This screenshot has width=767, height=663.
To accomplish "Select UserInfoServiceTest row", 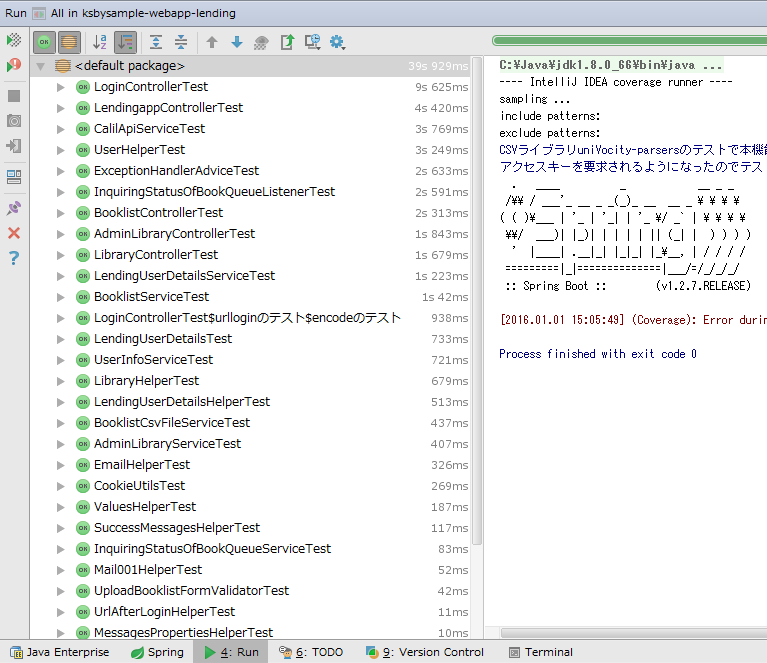I will 249,360.
